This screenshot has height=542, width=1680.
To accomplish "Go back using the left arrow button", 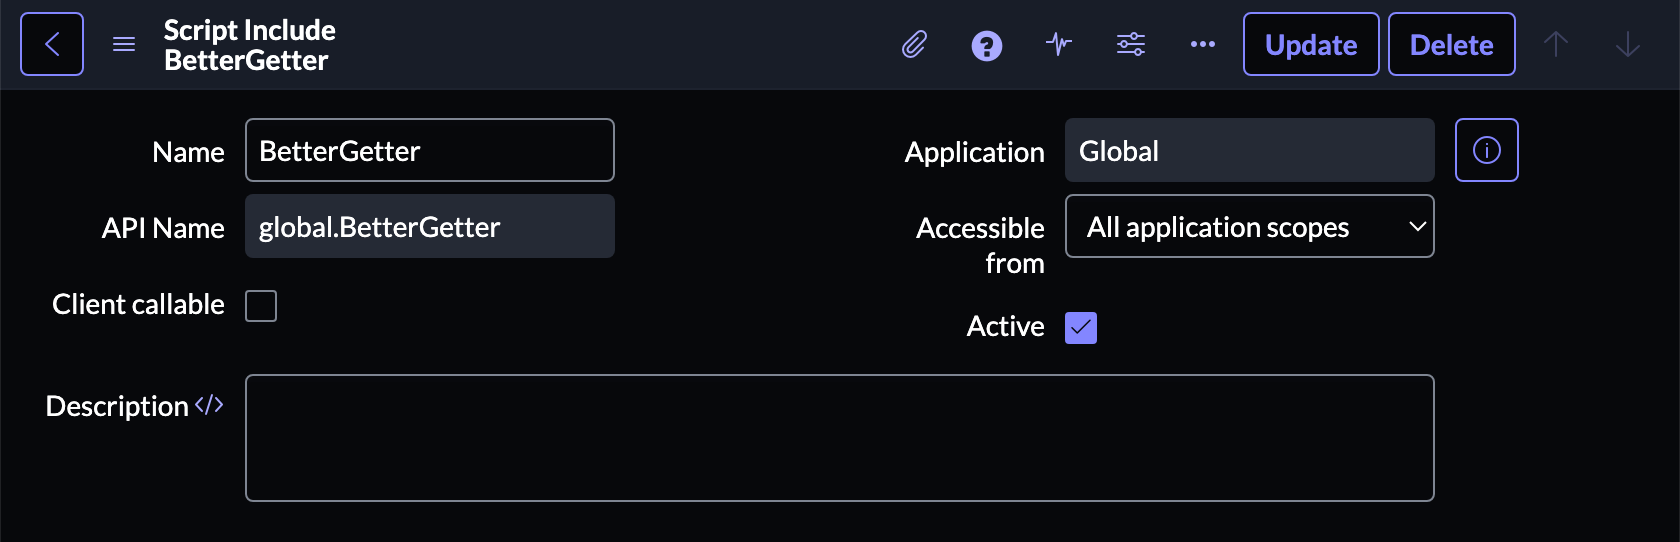I will [52, 44].
